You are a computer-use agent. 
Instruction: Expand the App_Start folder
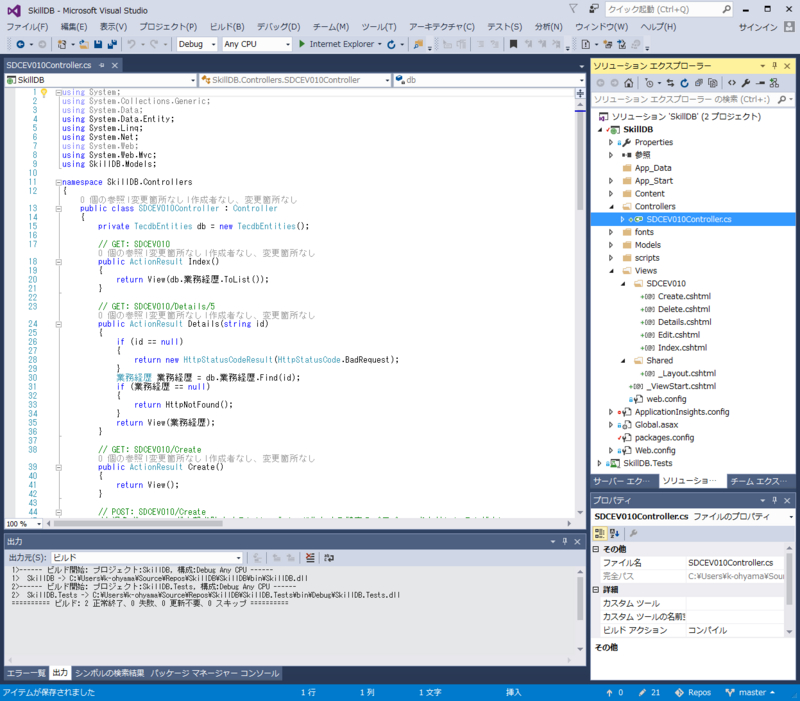tap(611, 181)
